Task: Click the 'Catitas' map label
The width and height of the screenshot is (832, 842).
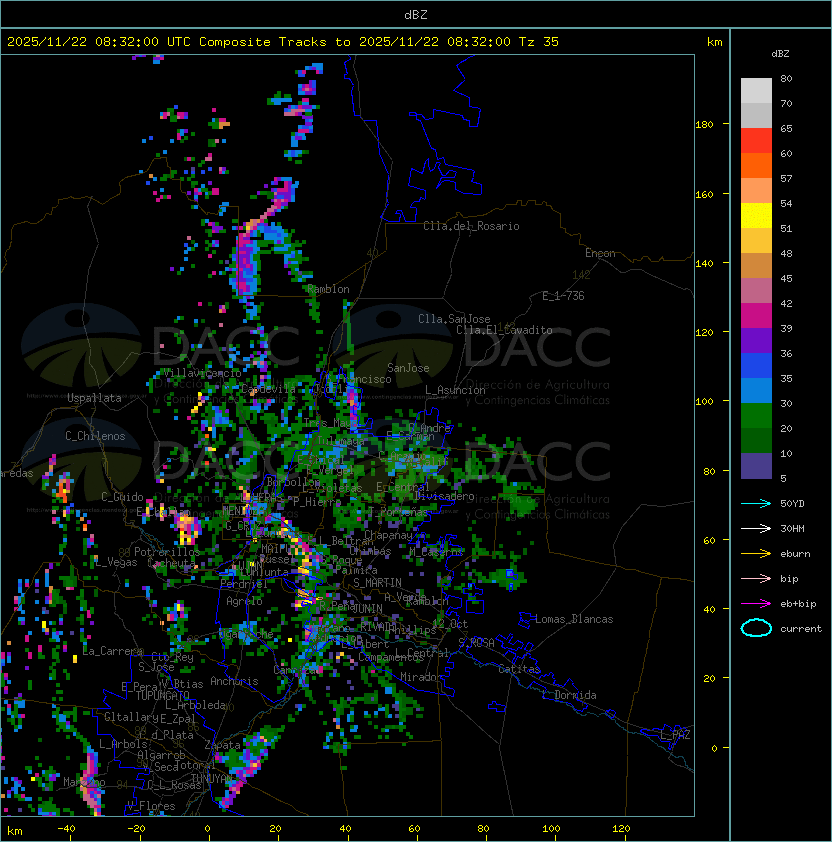Action: click(x=519, y=670)
